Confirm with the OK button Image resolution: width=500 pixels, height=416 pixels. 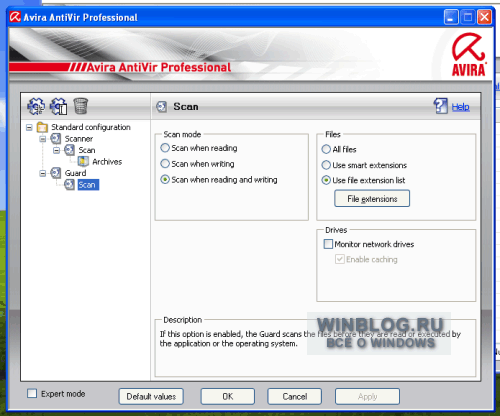(x=228, y=396)
